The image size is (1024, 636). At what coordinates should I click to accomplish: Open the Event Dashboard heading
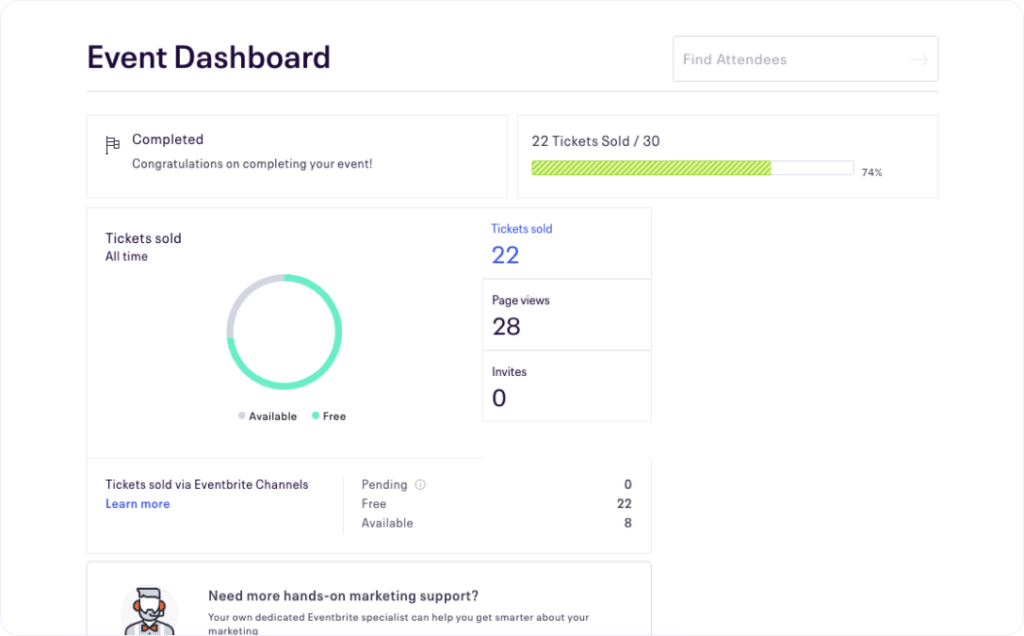(208, 57)
